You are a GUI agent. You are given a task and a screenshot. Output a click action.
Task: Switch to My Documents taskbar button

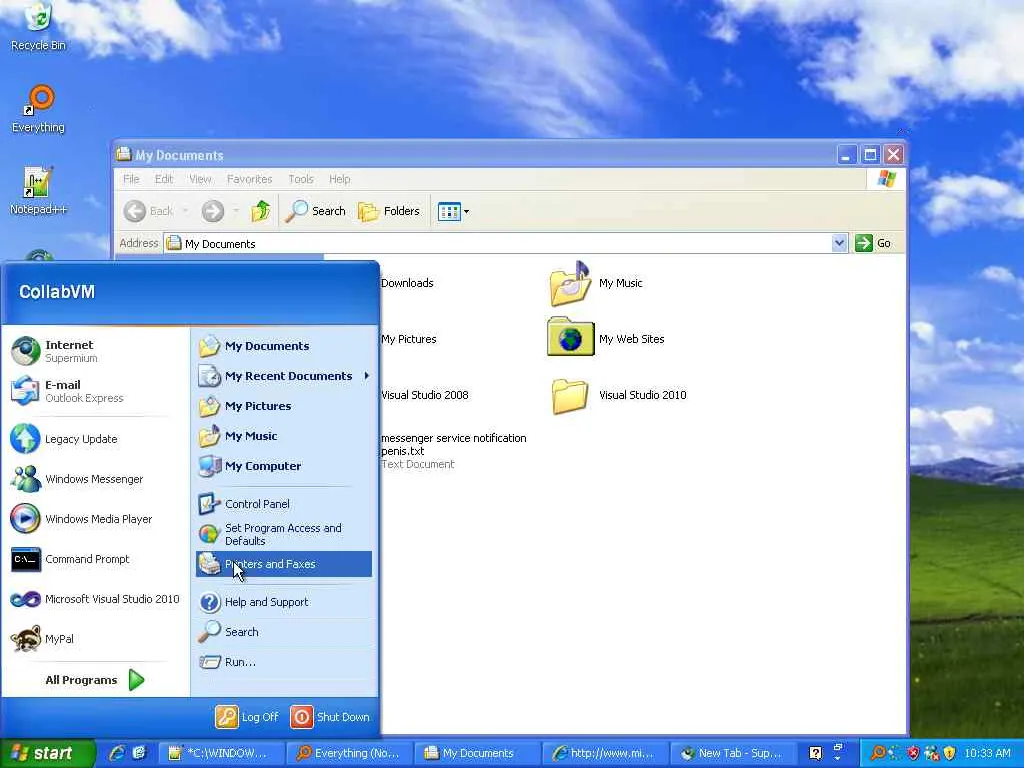tap(475, 754)
